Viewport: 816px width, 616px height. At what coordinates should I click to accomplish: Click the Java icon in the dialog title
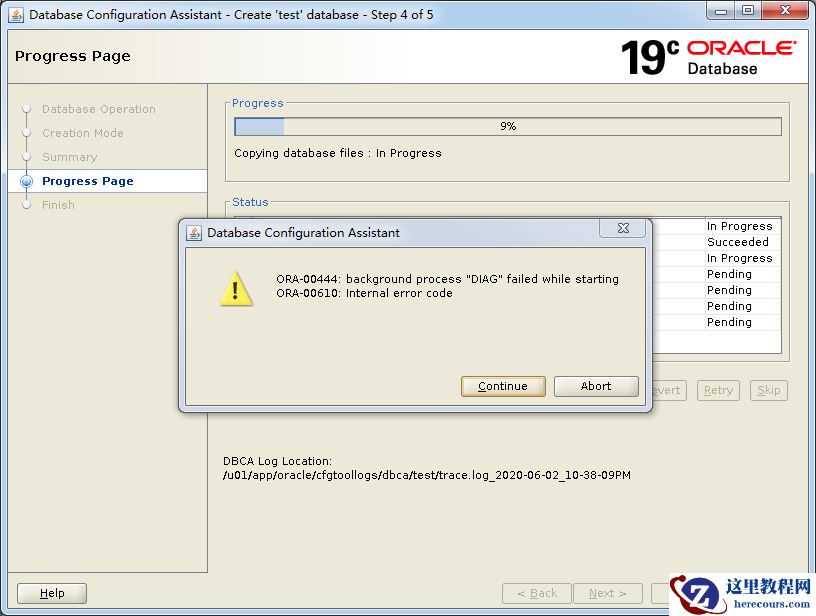click(194, 233)
